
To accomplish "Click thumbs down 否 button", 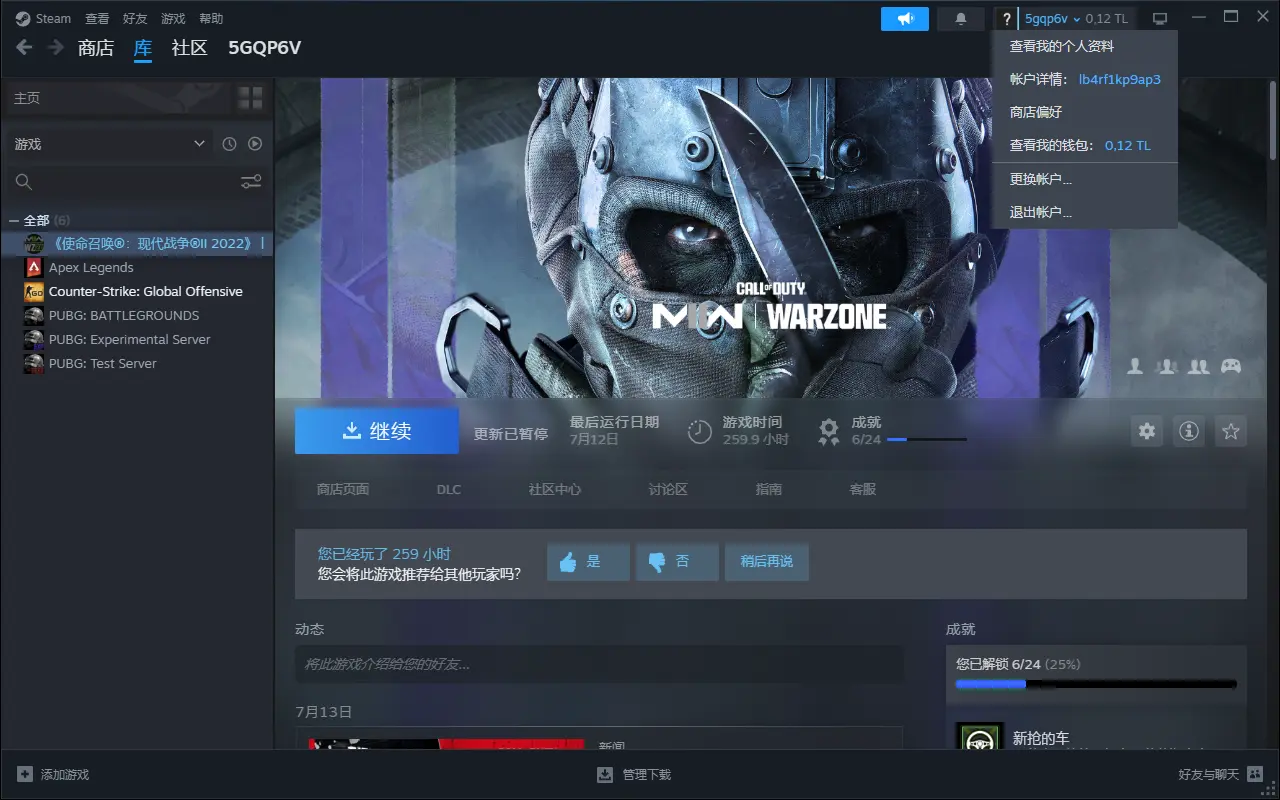I will (677, 562).
